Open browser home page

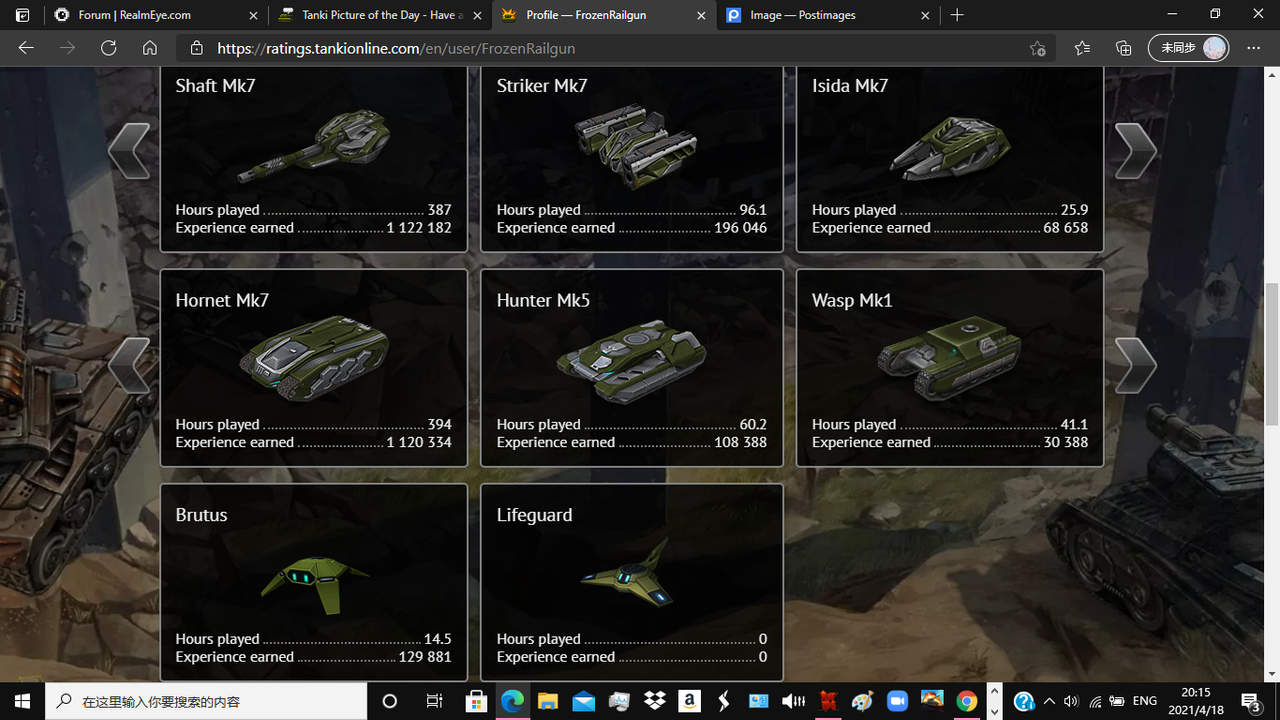pyautogui.click(x=150, y=48)
